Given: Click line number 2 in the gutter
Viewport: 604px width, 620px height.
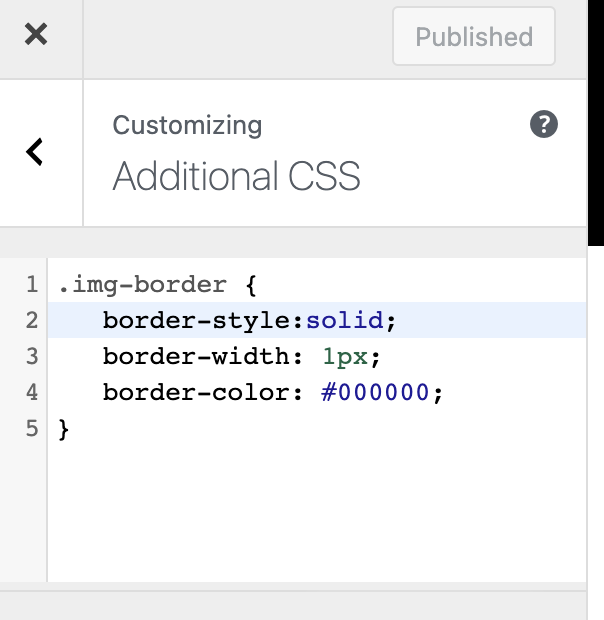Looking at the screenshot, I should (32, 321).
